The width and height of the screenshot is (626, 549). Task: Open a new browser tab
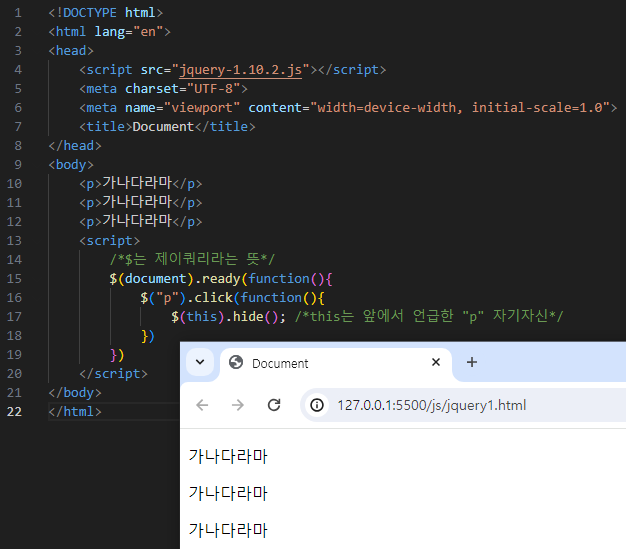[472, 362]
